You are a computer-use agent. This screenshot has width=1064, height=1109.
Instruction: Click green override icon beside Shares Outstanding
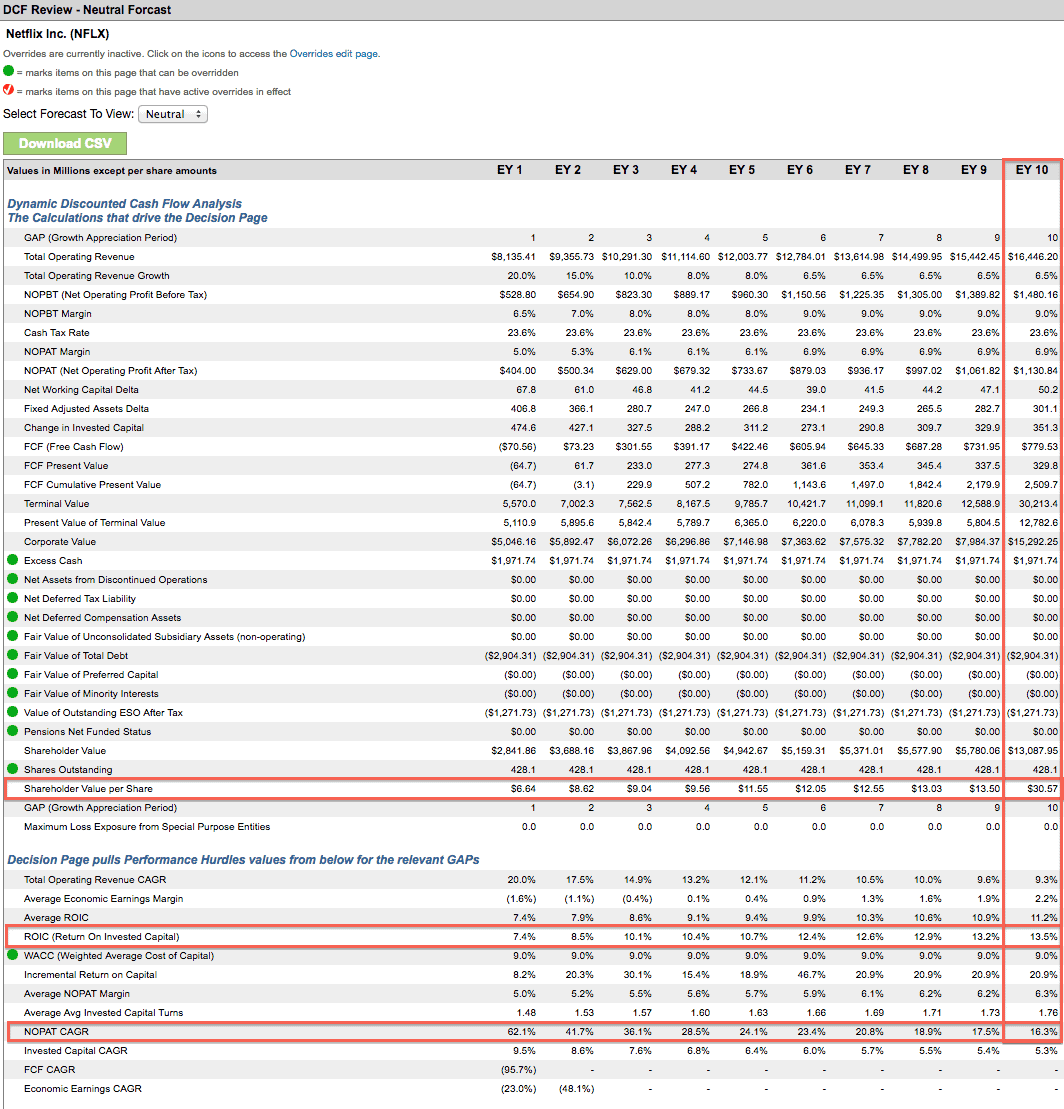point(12,769)
